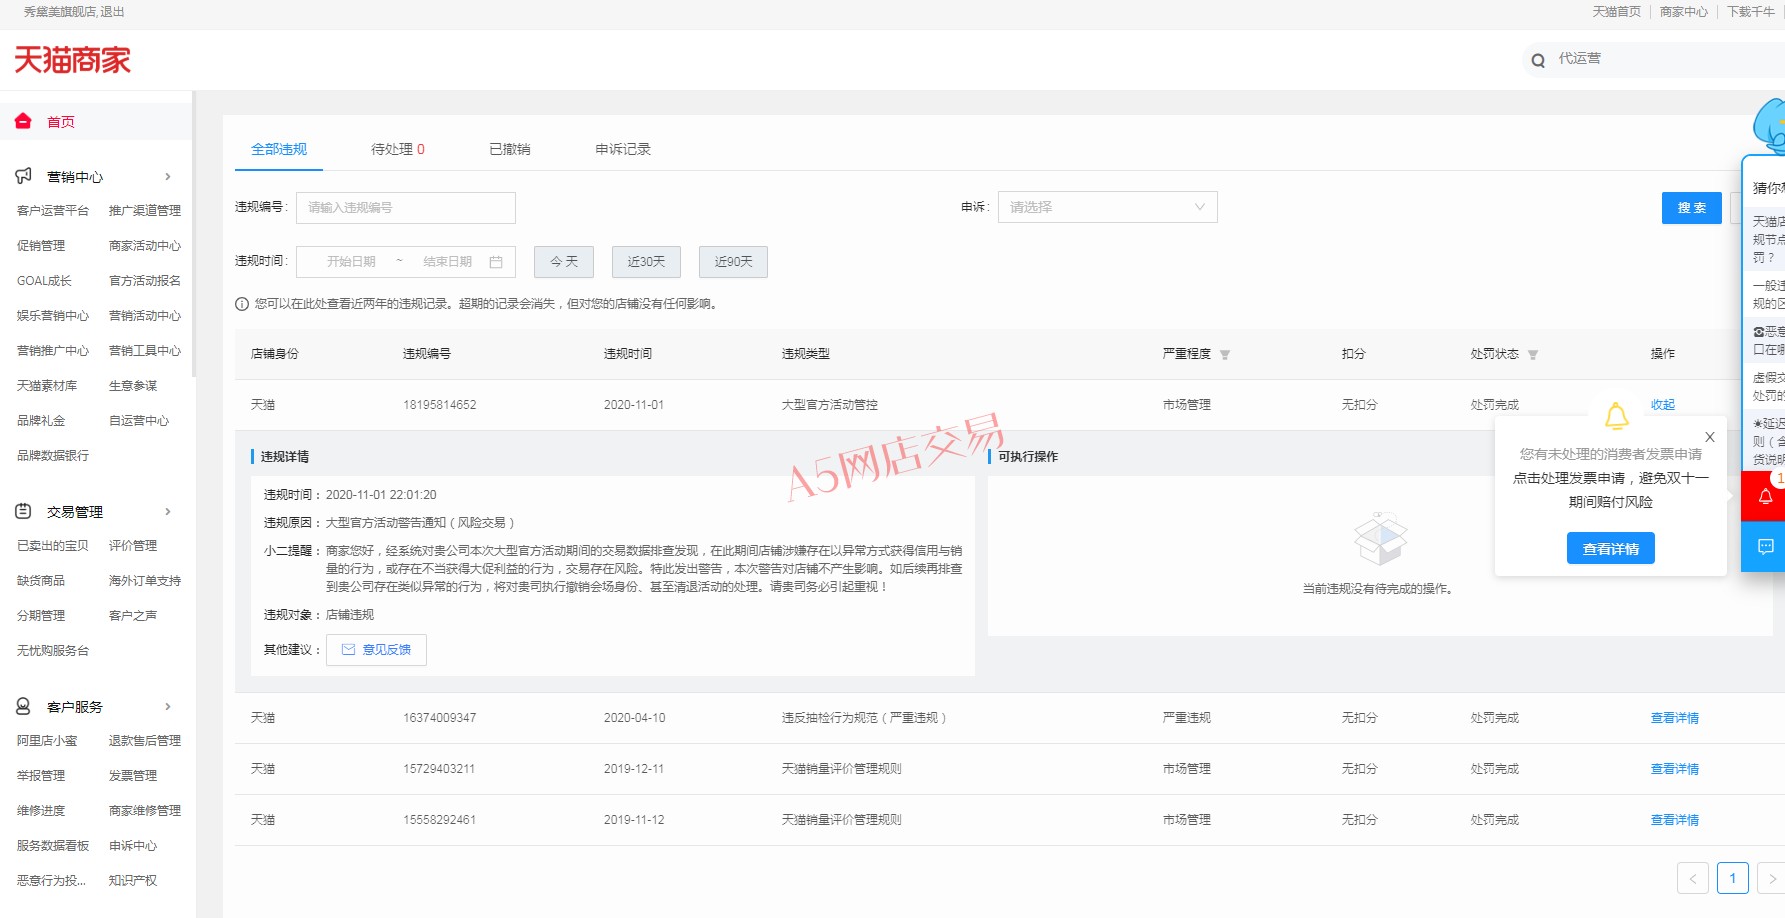Viewport: 1785px width, 918px height.
Task: Click the 营销中心 megaphone icon
Action: coord(23,176)
